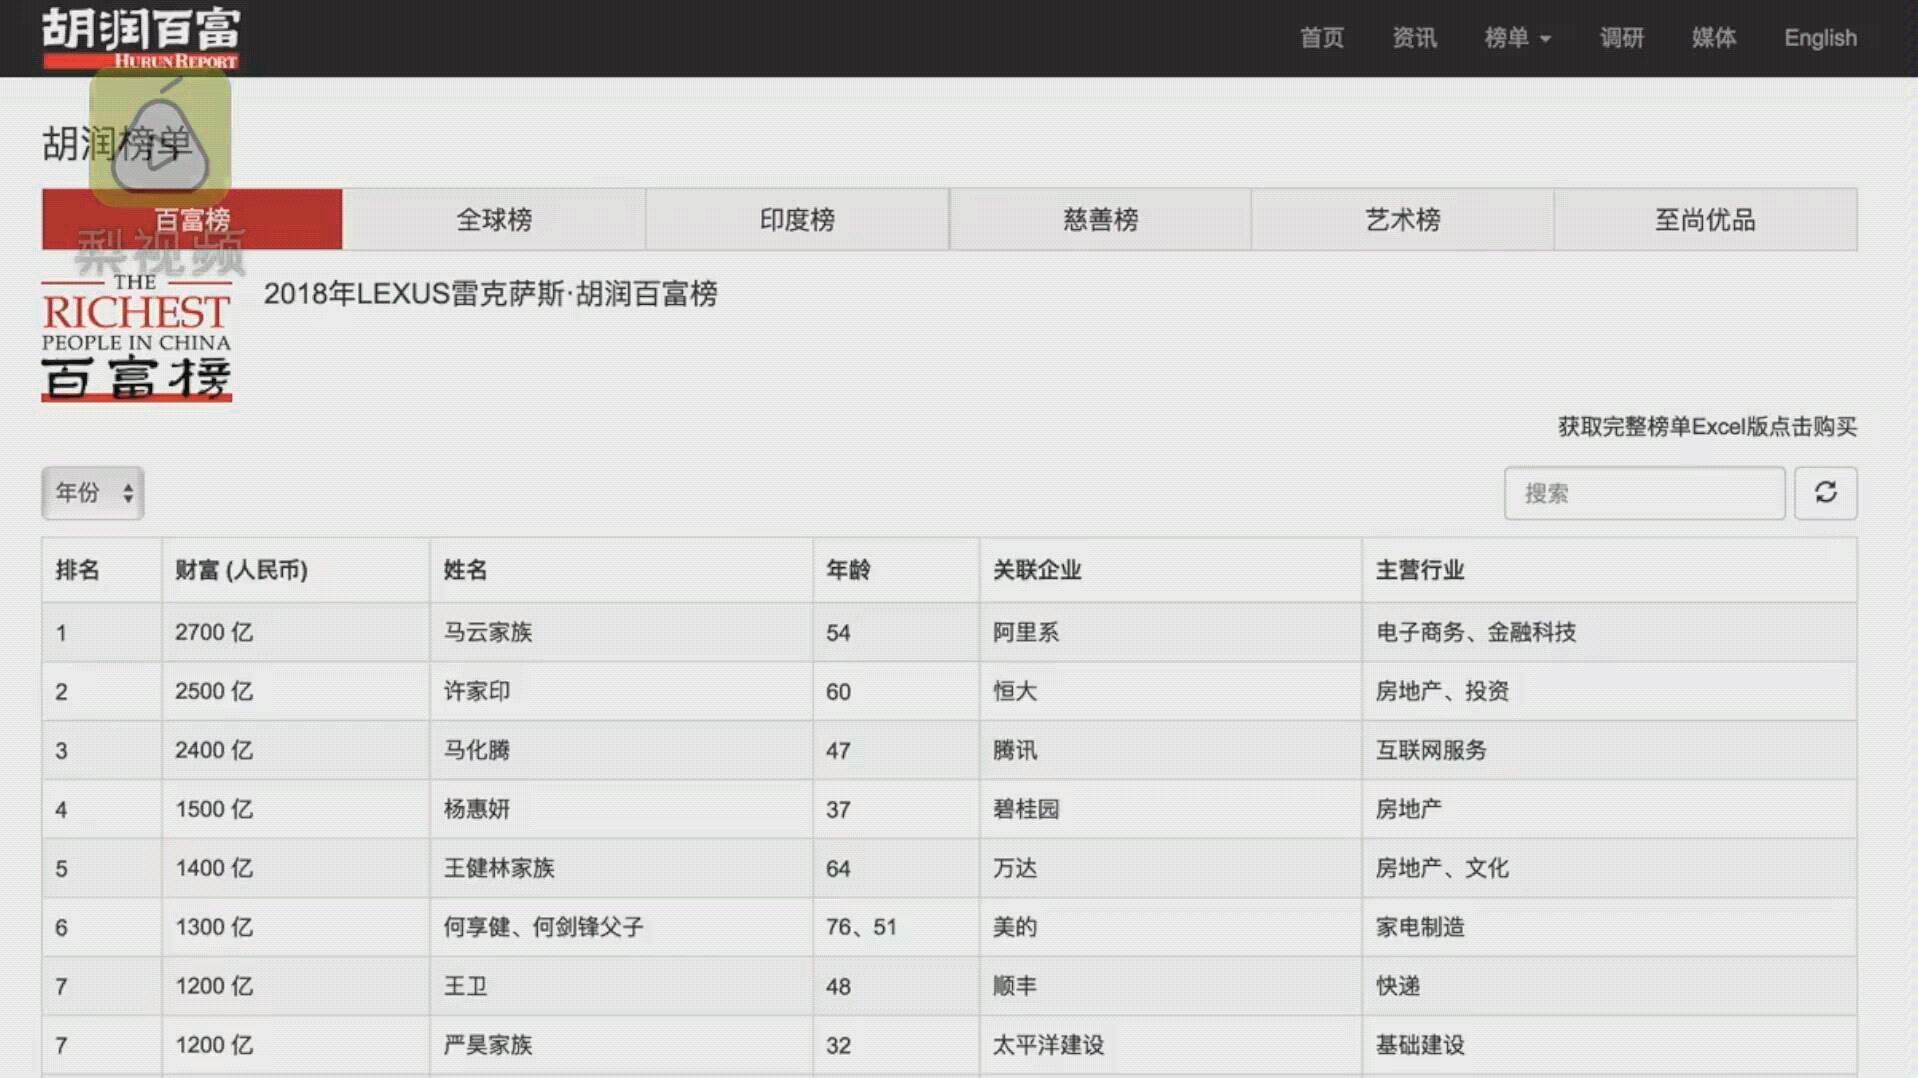Switch to the 全球榜 tab
The width and height of the screenshot is (1918, 1078).
(494, 219)
